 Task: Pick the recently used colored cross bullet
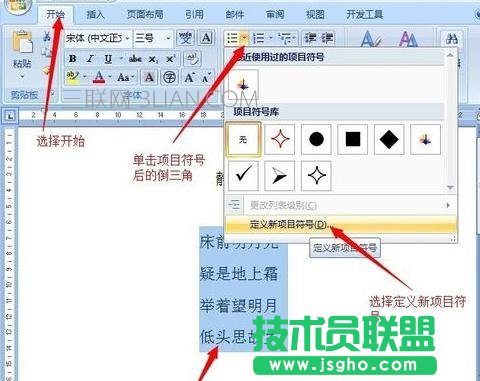pyautogui.click(x=243, y=85)
